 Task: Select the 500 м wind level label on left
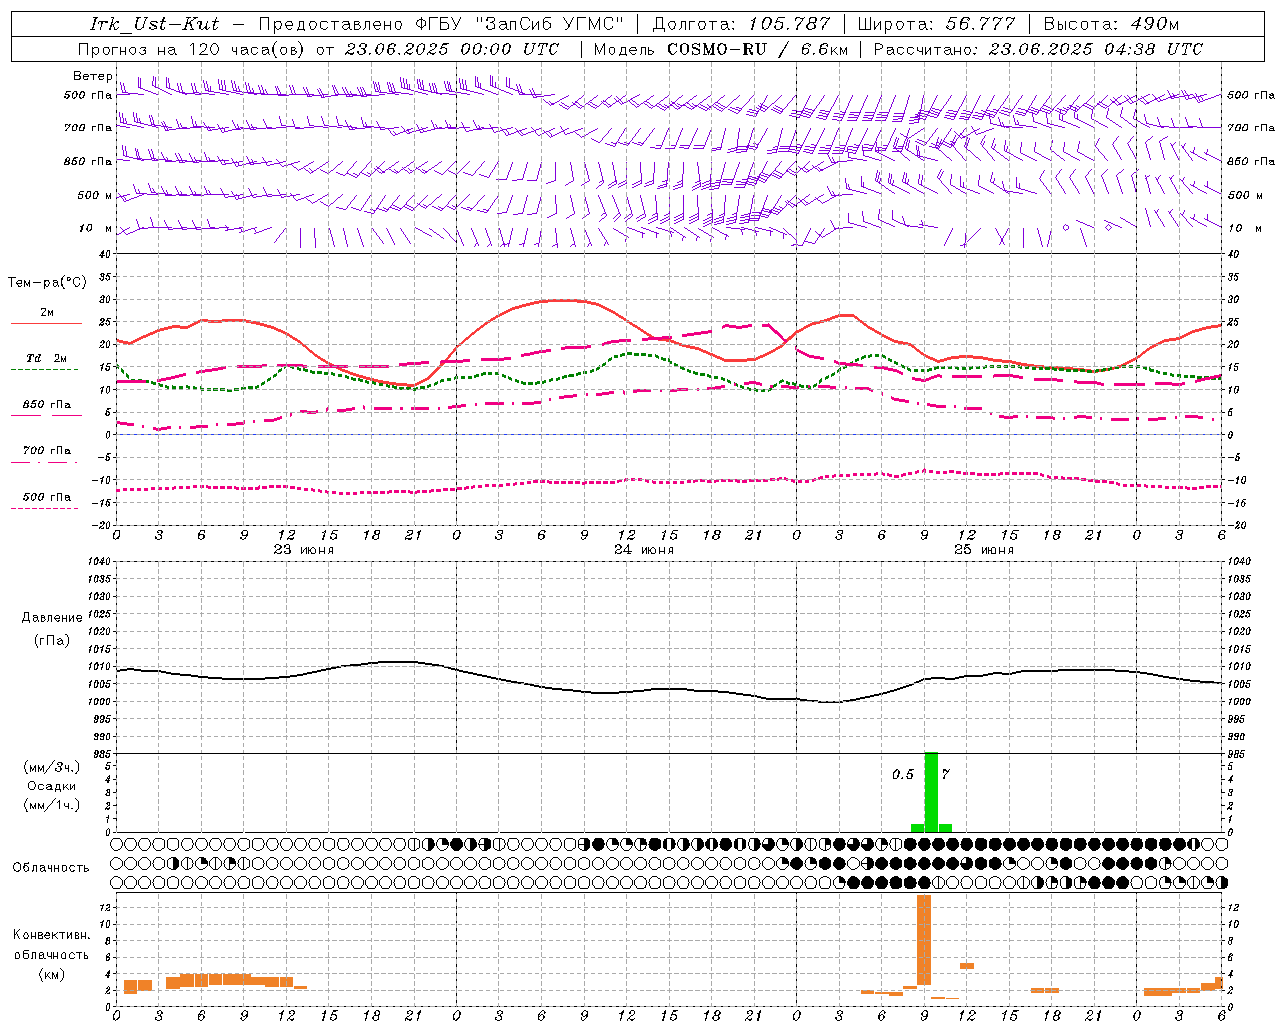(96, 196)
